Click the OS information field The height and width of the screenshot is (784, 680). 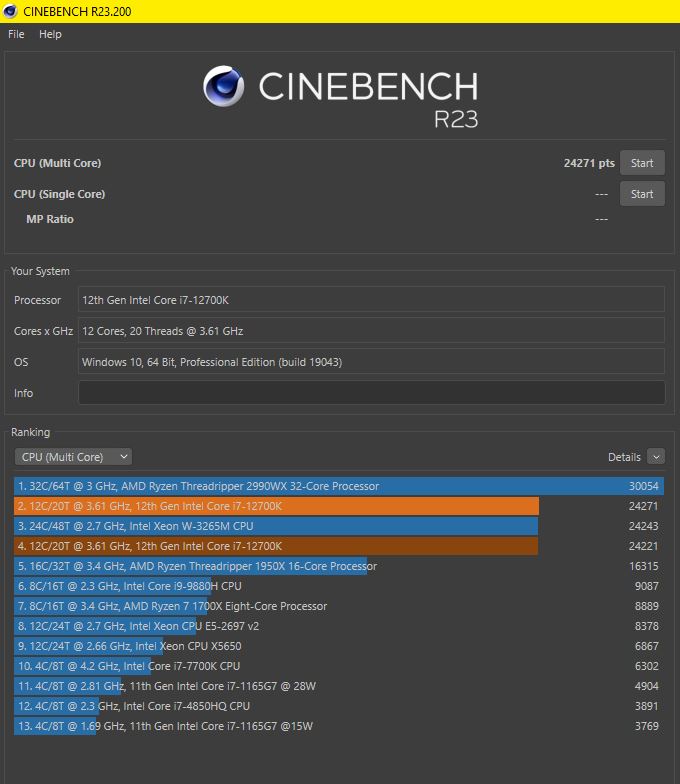point(372,362)
